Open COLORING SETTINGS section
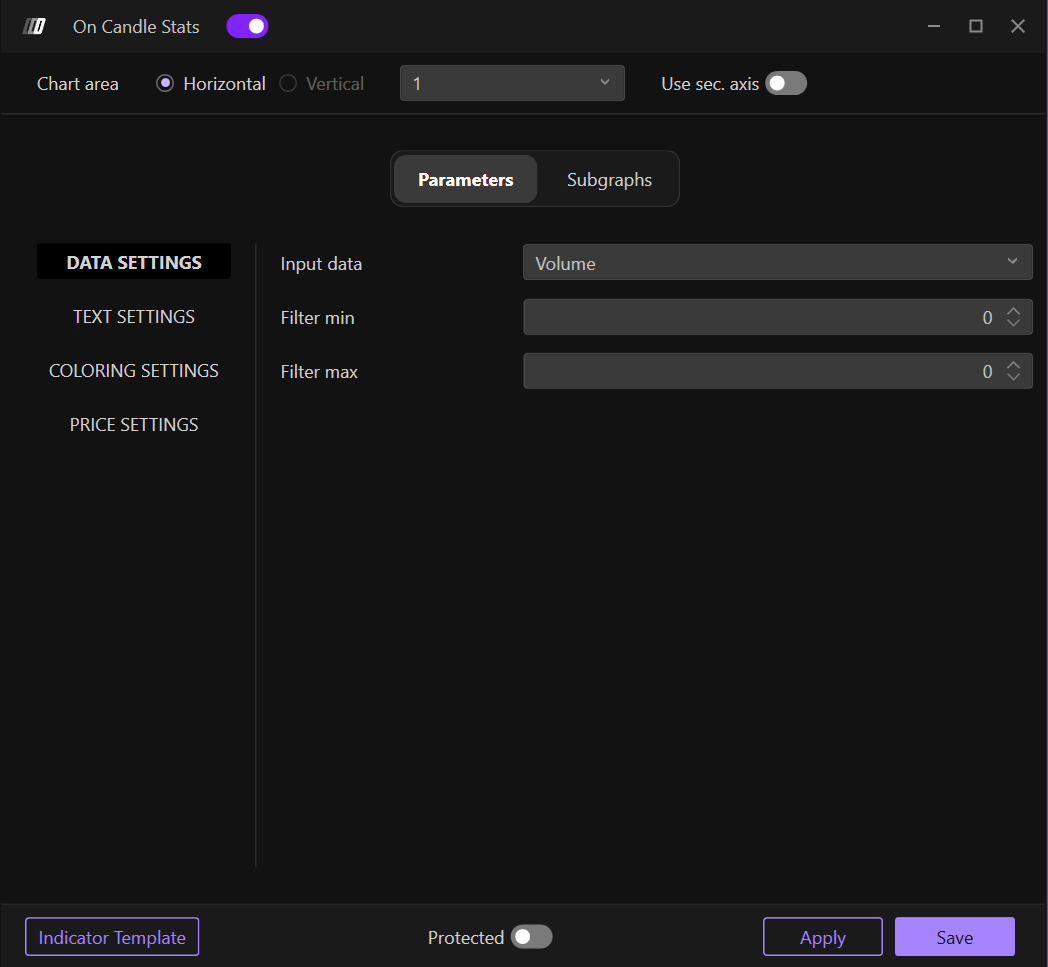This screenshot has height=967, width=1048. tap(134, 371)
